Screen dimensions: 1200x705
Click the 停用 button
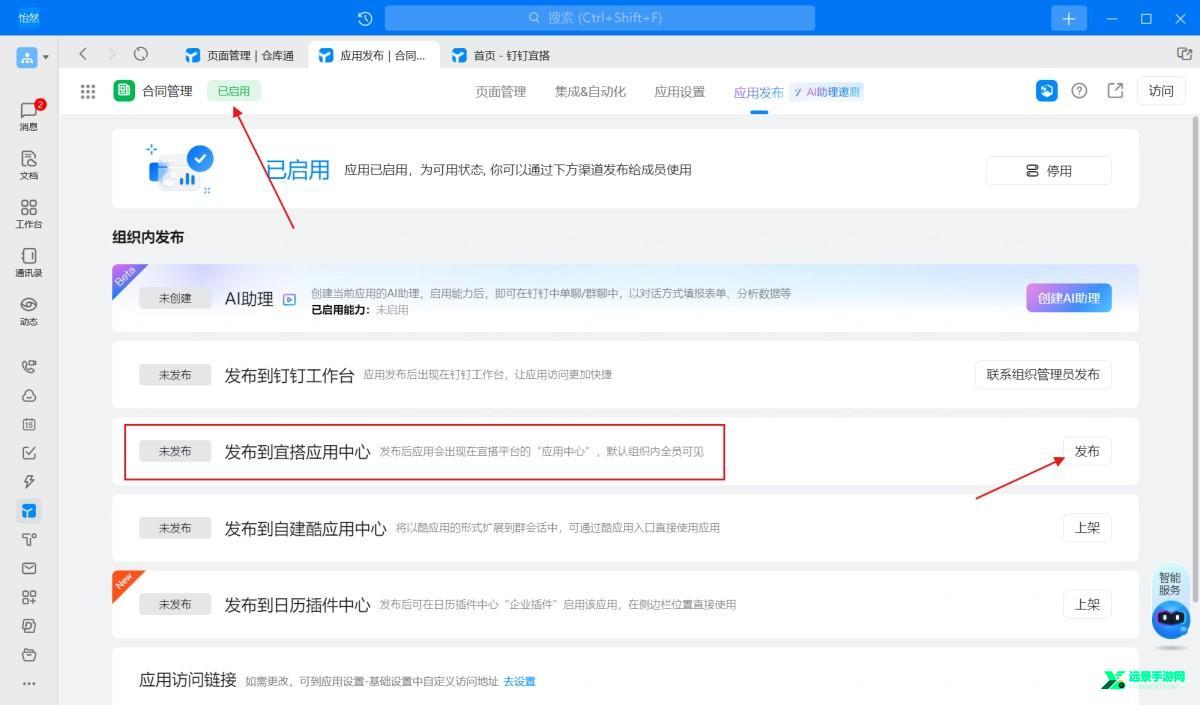click(1048, 171)
